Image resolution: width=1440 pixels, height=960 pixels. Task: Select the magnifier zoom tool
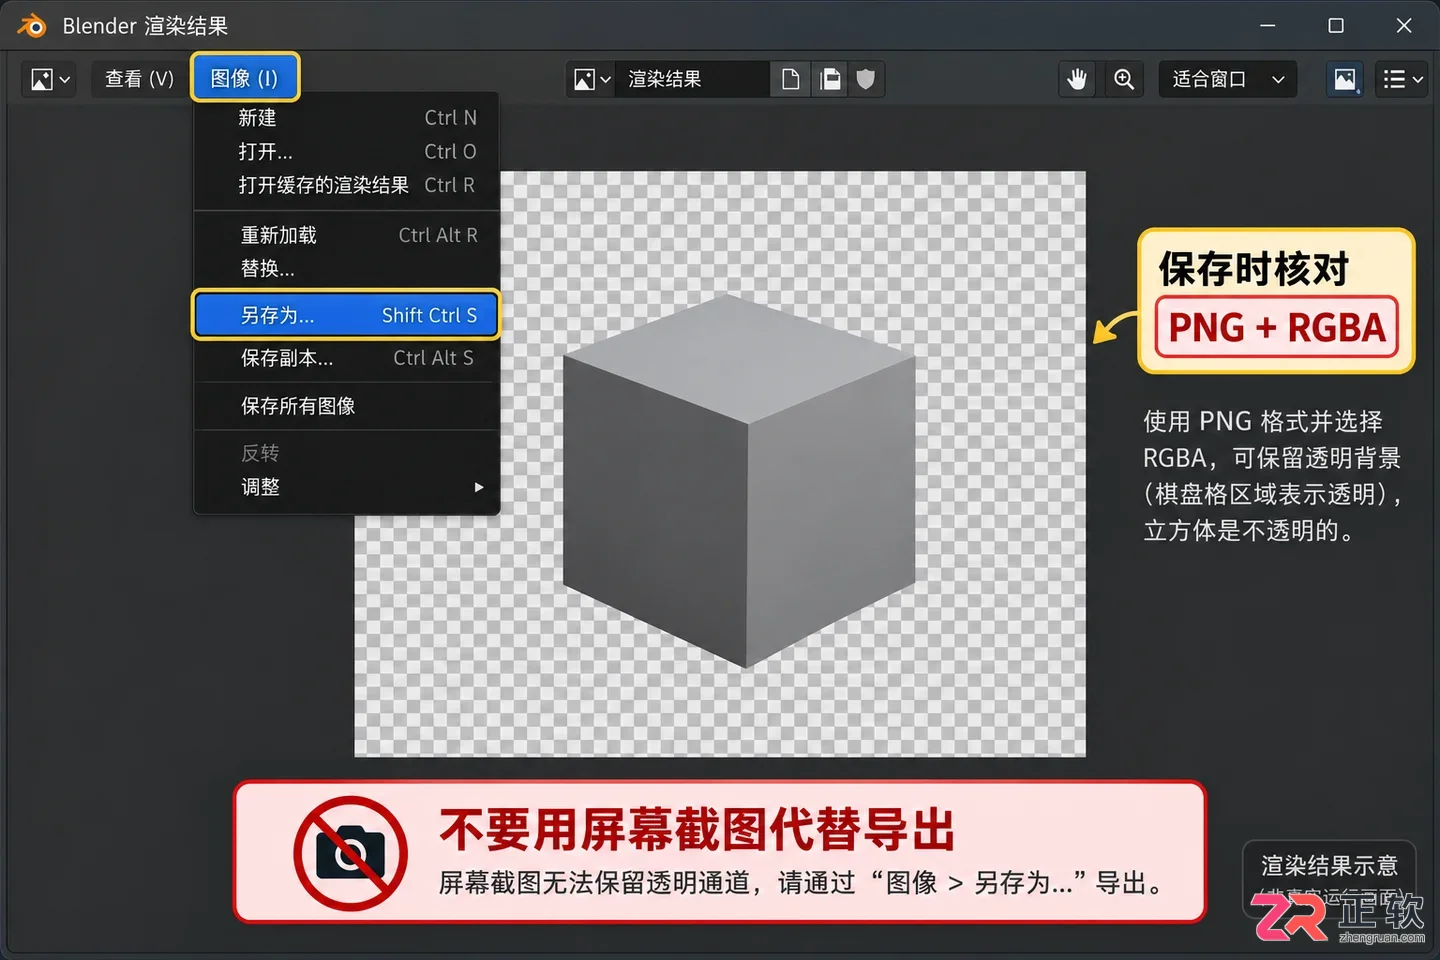point(1124,79)
